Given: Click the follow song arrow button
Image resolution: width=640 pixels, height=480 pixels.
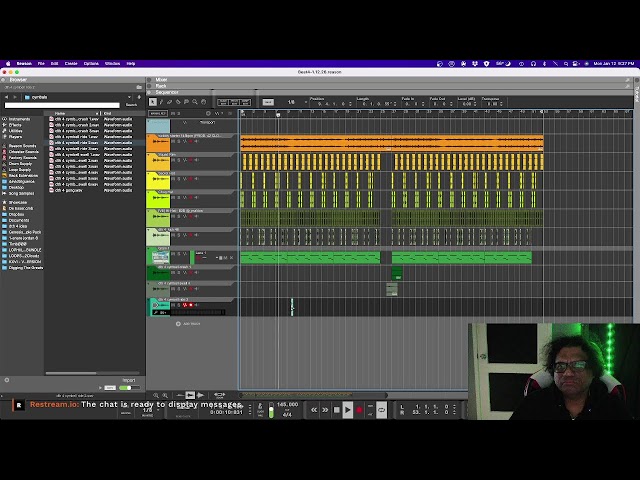Looking at the screenshot, I should (190, 395).
